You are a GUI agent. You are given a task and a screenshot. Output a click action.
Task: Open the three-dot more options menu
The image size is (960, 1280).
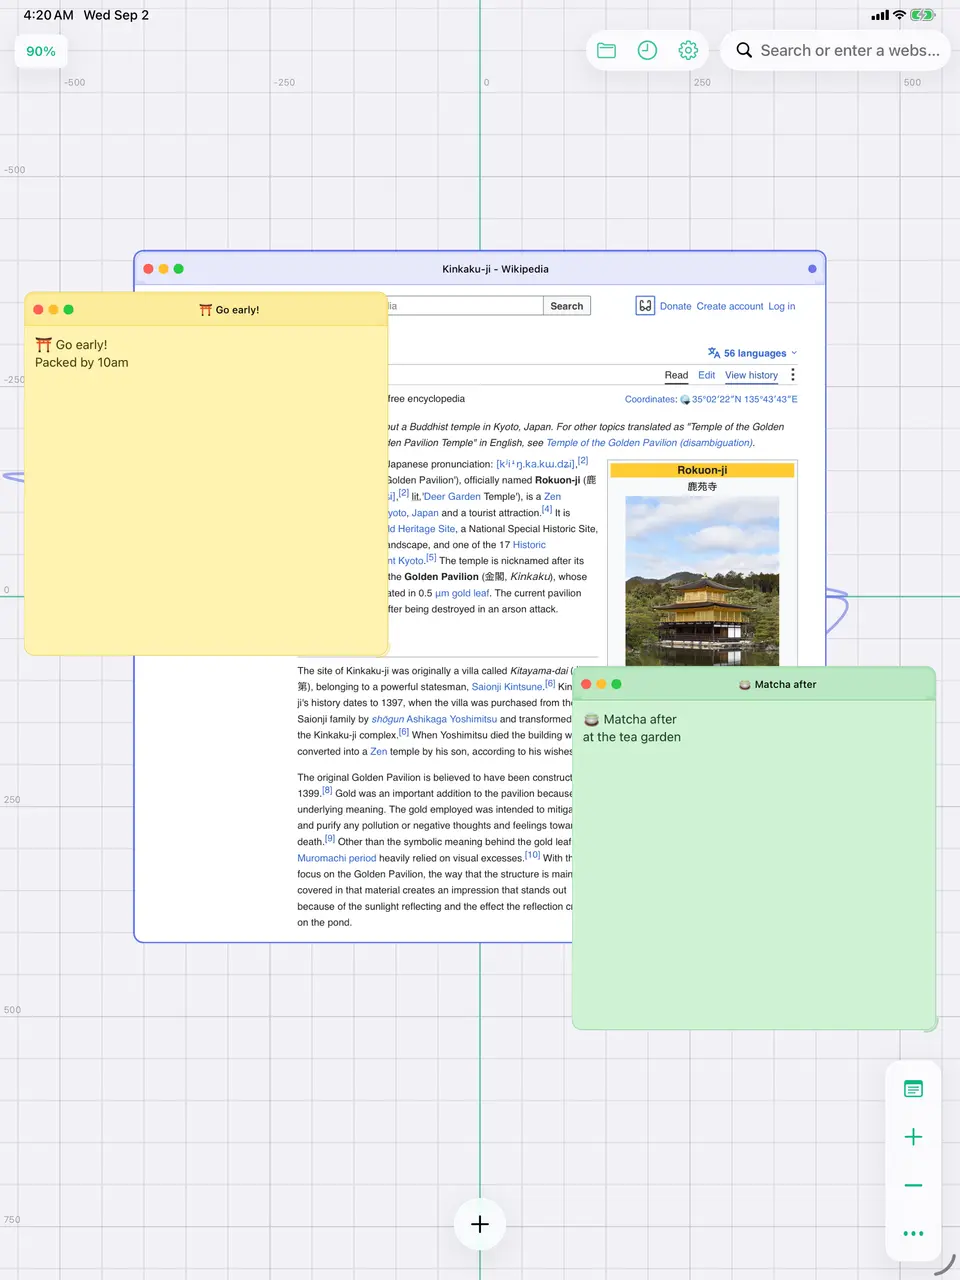[913, 1233]
